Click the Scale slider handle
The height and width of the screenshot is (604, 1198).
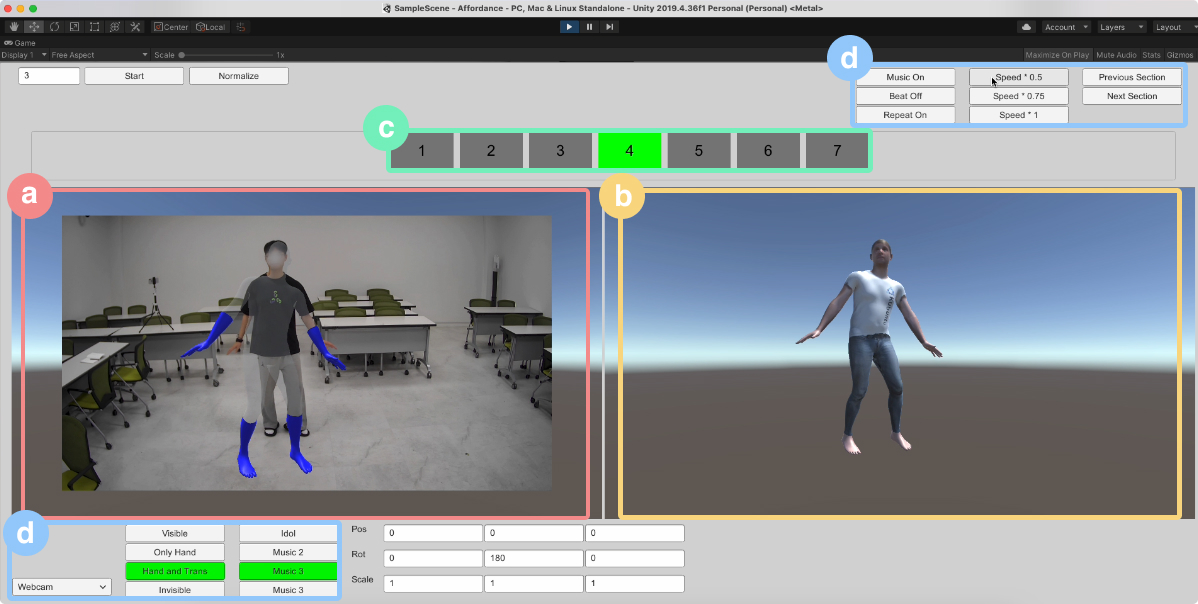click(181, 55)
